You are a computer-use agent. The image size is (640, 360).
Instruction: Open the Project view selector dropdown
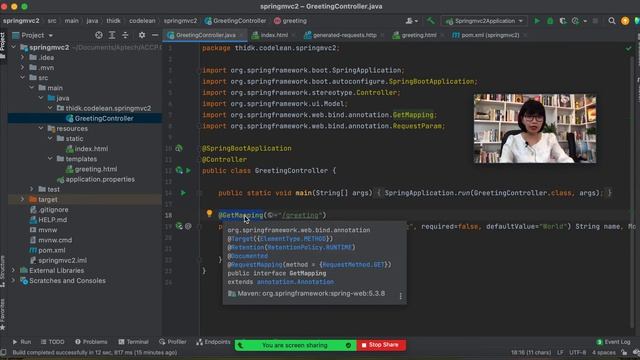pyautogui.click(x=33, y=35)
